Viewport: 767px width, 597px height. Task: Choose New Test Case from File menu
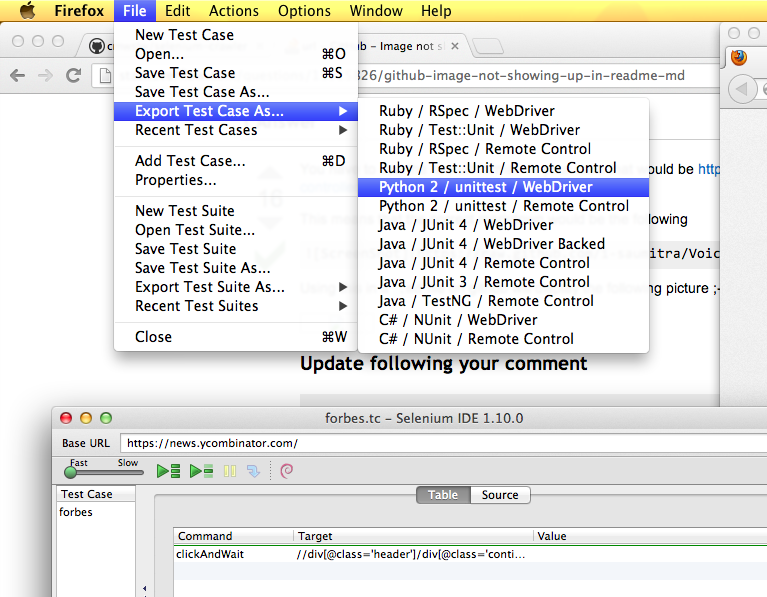coord(236,35)
